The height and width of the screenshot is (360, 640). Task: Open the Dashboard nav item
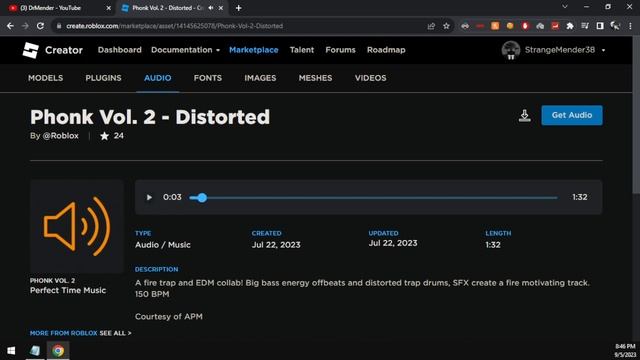(120, 50)
